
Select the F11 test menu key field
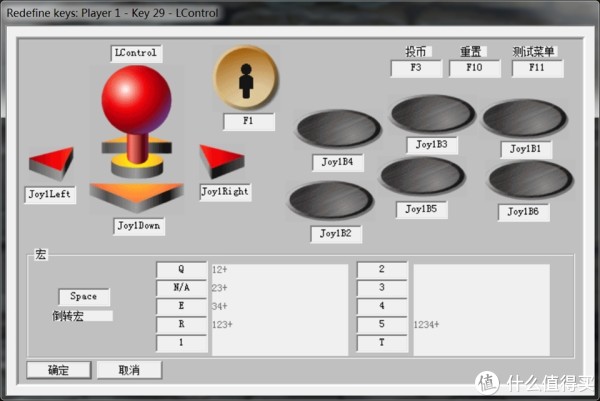click(537, 68)
